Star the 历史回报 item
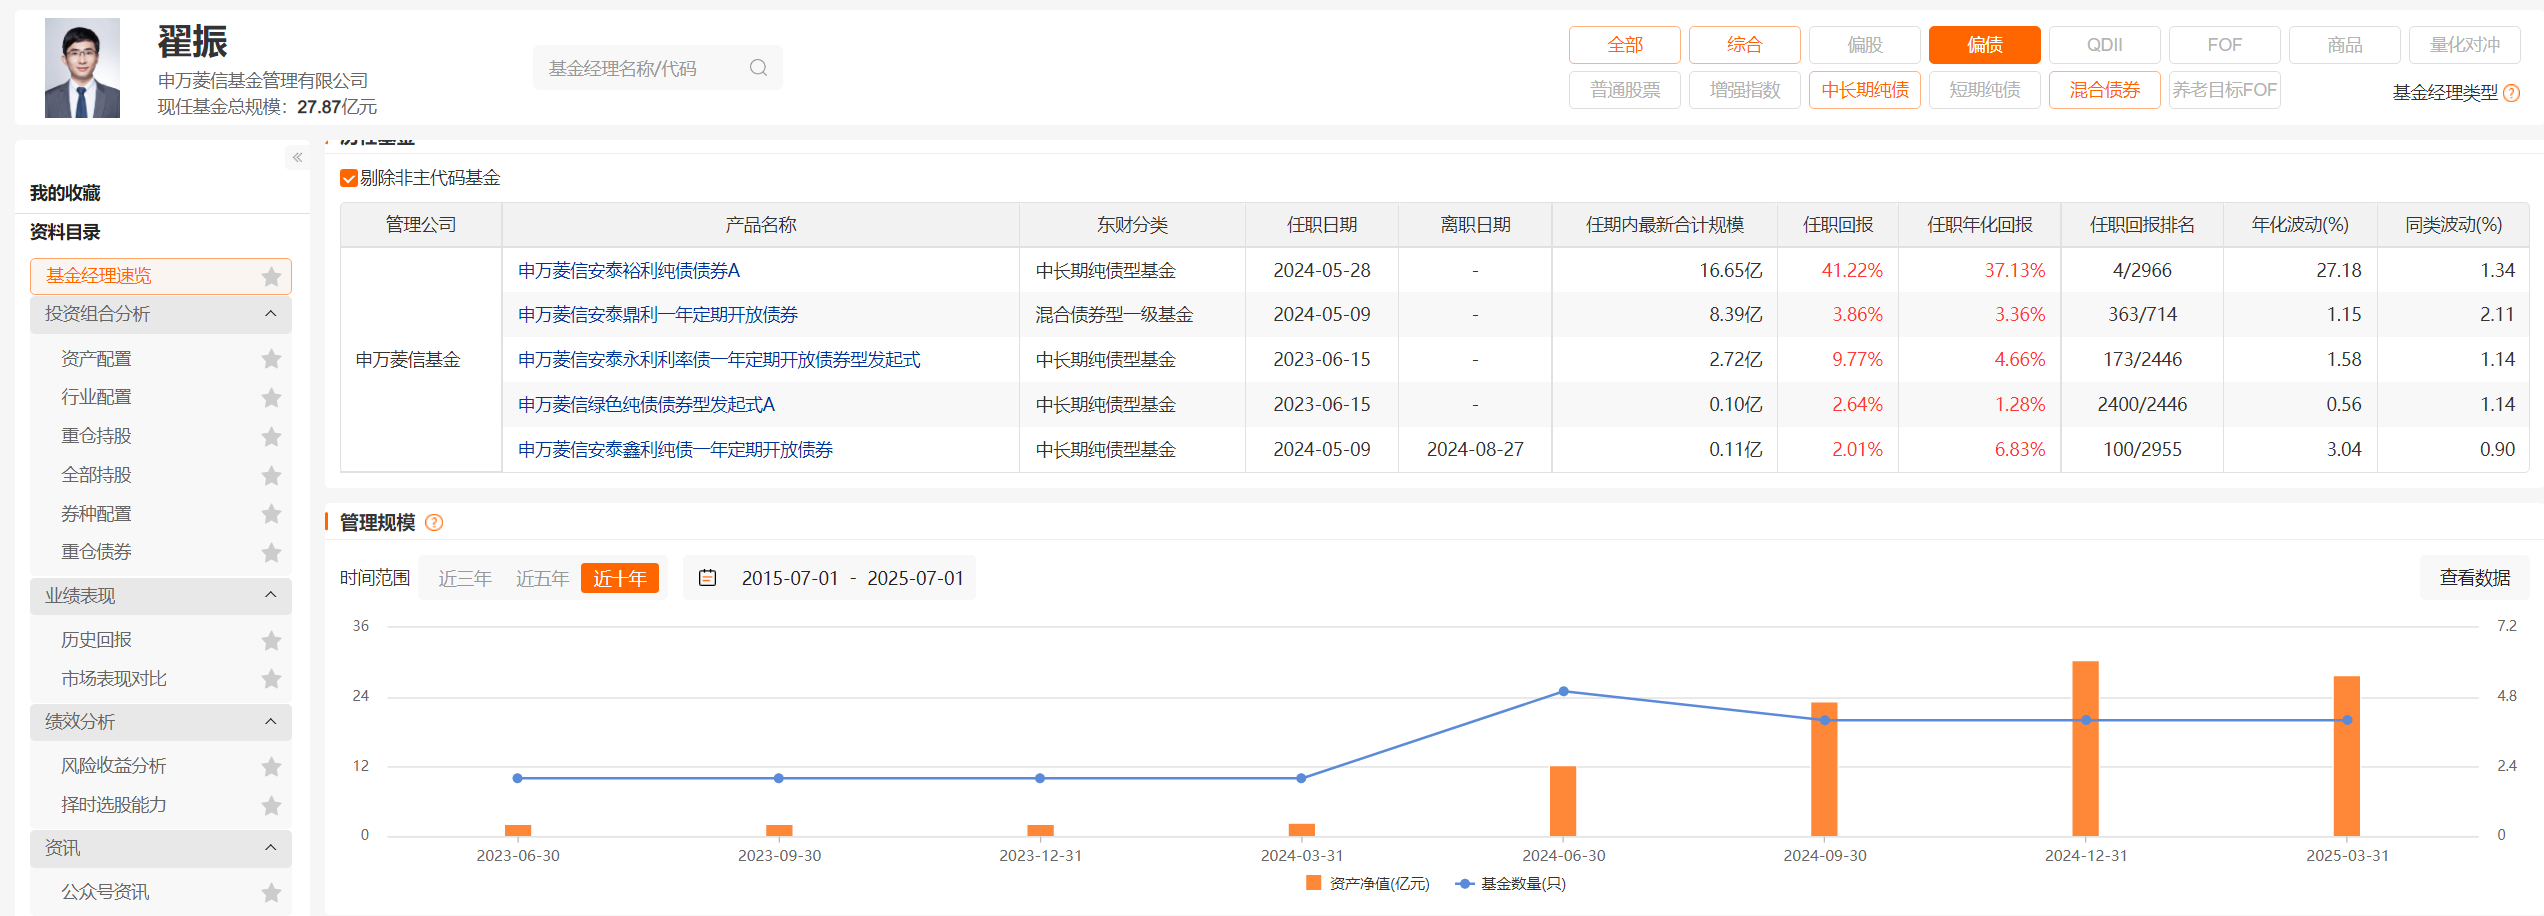Image resolution: width=2544 pixels, height=916 pixels. [x=271, y=640]
